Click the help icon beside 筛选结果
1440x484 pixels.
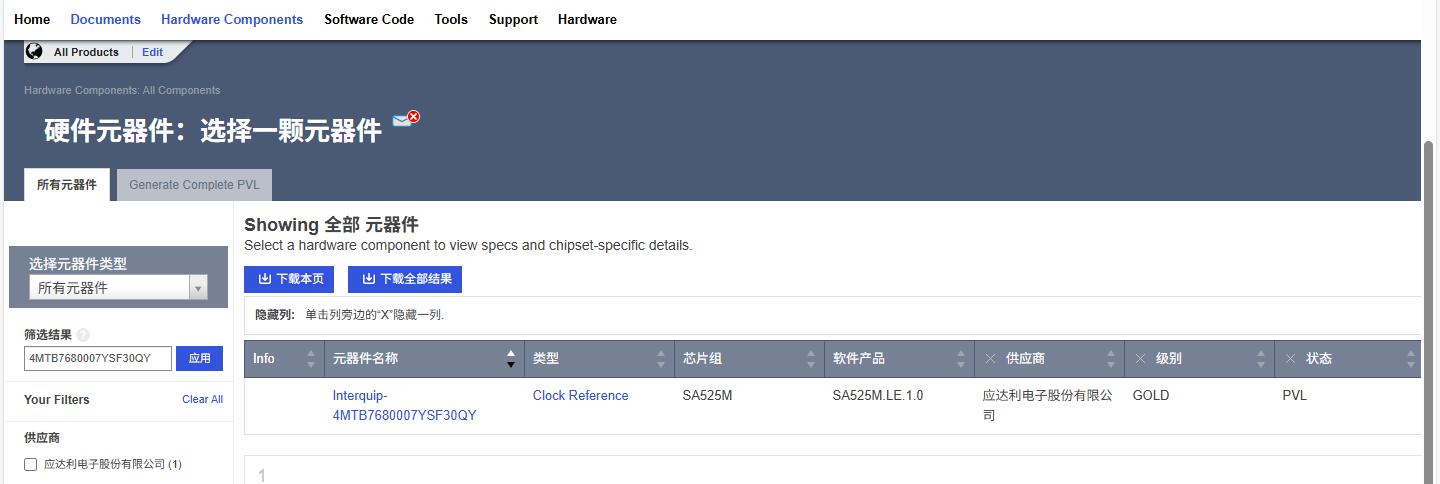click(83, 336)
